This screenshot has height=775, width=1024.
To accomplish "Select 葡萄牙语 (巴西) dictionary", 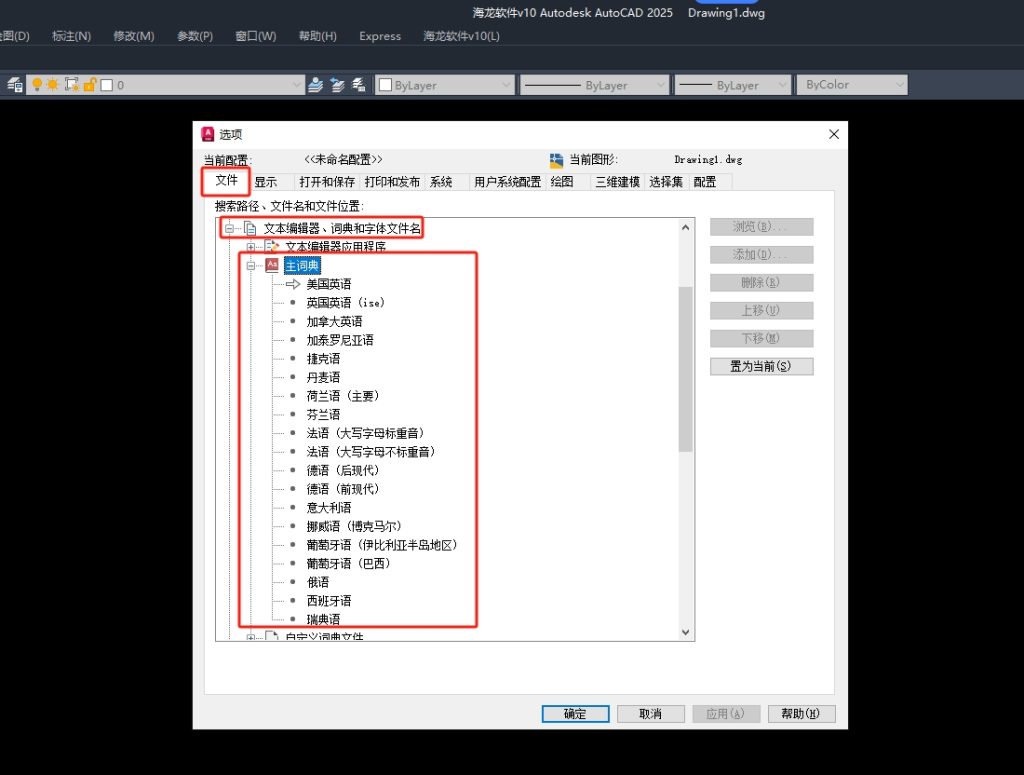I will pos(349,563).
